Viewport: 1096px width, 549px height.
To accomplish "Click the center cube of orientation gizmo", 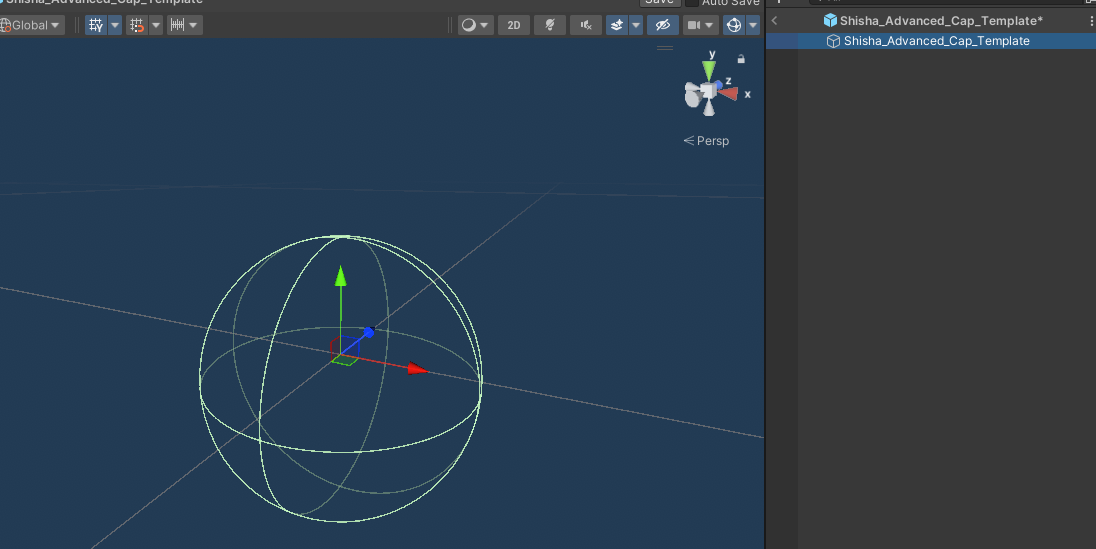I will pos(709,91).
